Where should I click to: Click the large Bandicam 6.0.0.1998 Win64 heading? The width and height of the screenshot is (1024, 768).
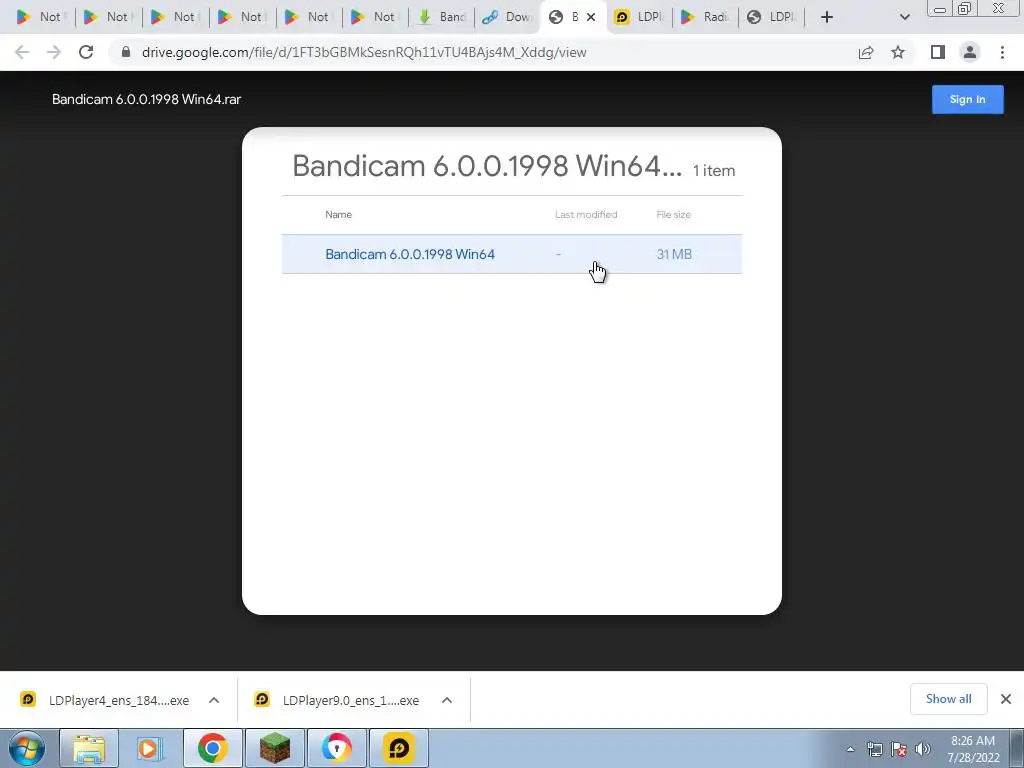487,166
